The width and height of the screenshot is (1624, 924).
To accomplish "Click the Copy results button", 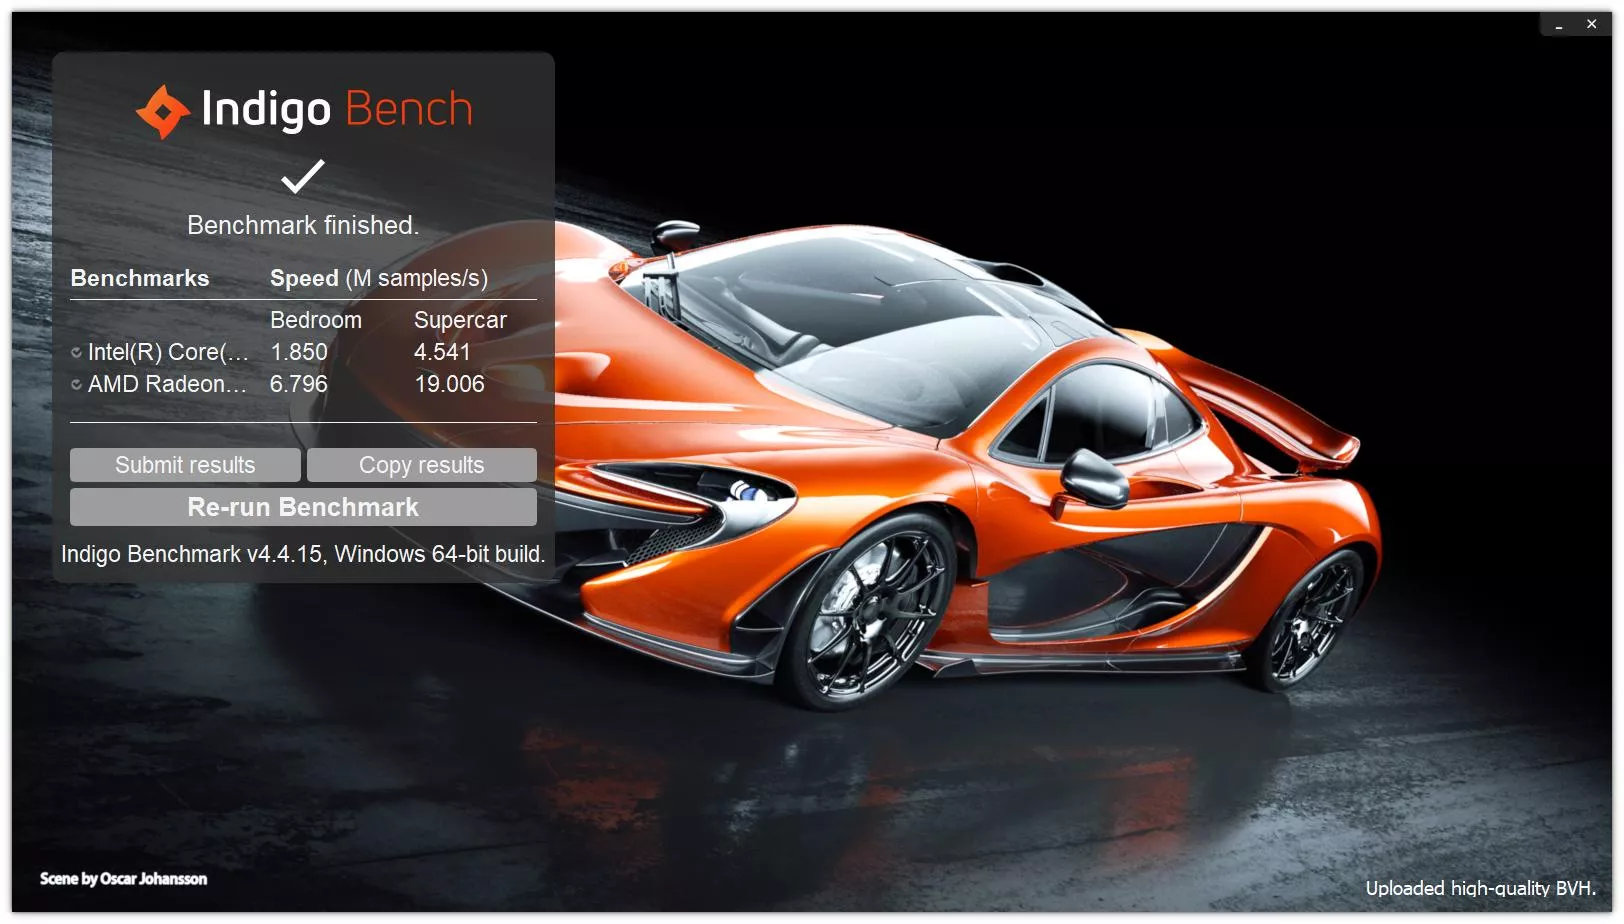I will click(421, 465).
